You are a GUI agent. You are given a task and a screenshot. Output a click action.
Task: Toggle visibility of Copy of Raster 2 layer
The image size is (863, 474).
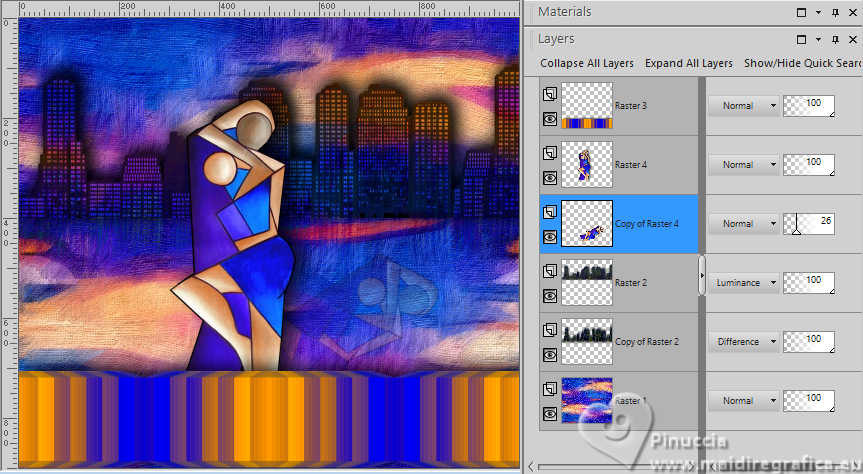coord(549,355)
